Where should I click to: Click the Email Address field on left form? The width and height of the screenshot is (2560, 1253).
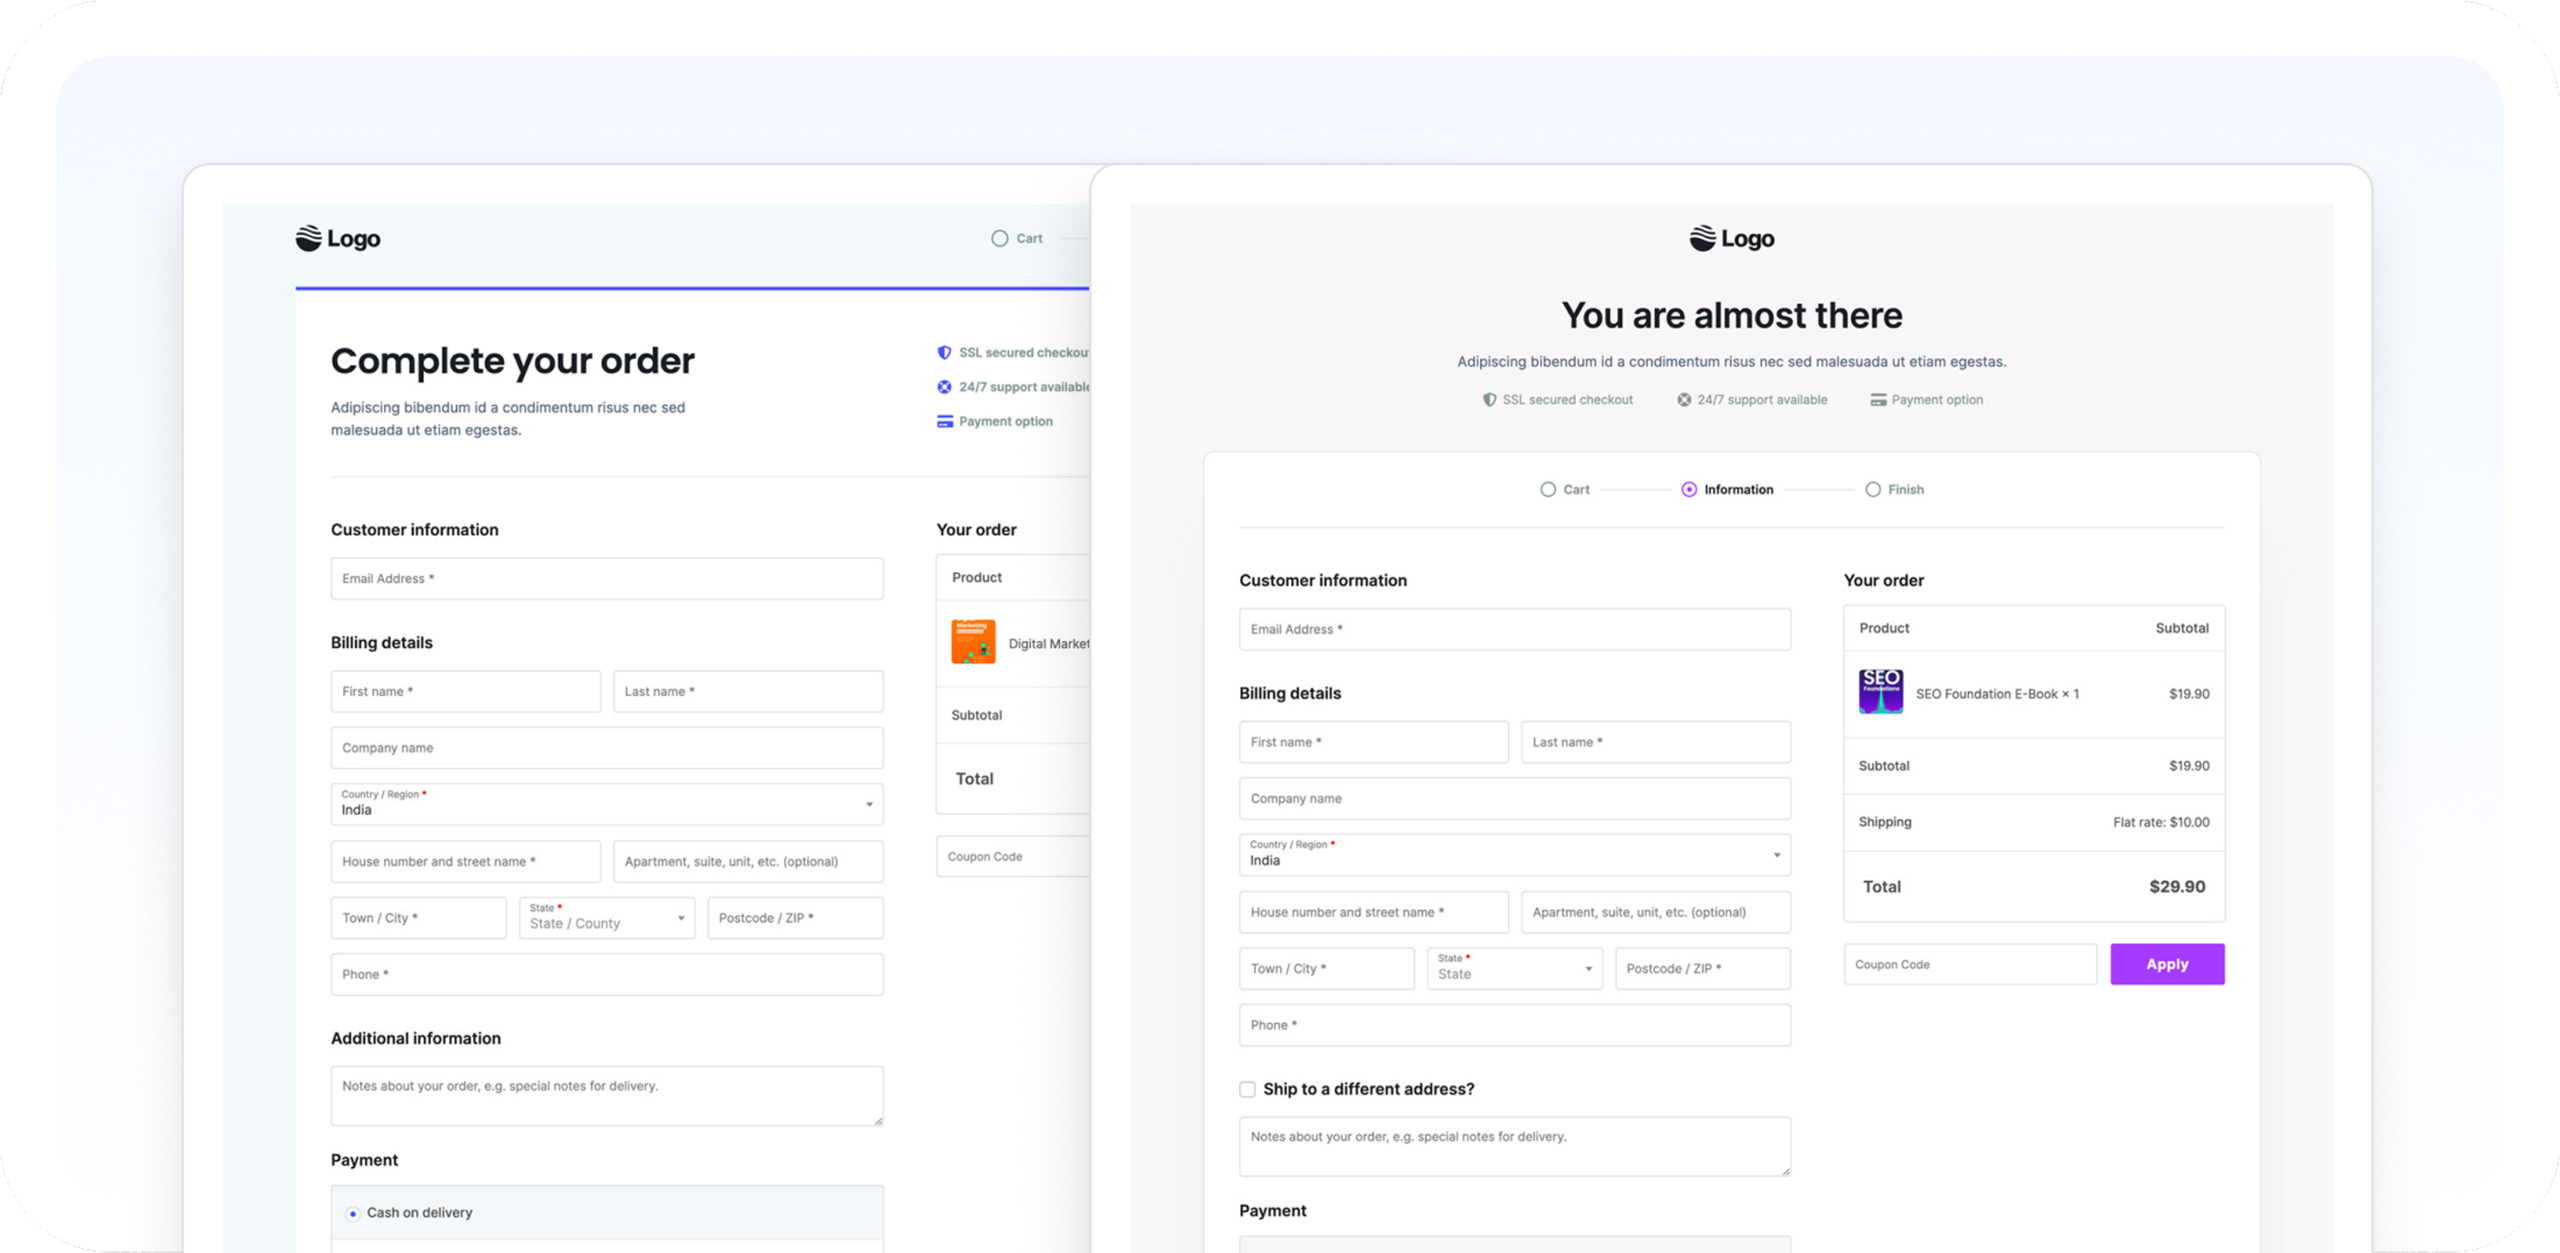coord(606,579)
